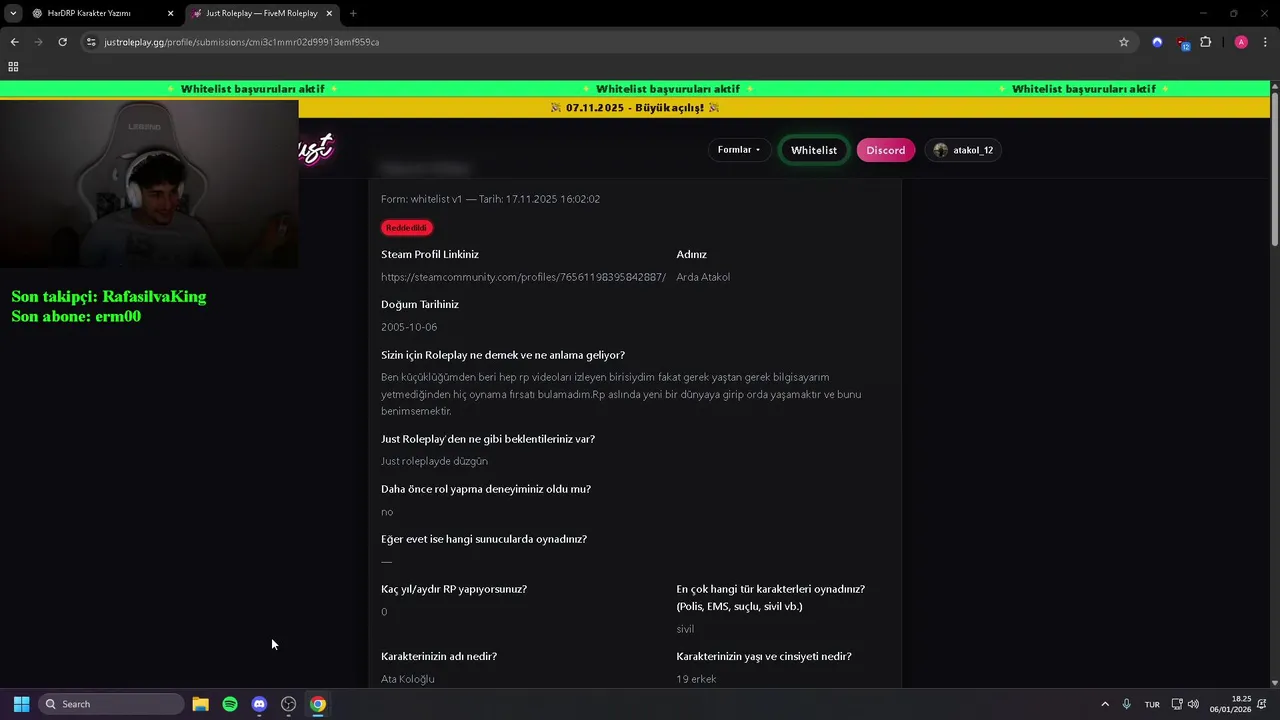Viewport: 1280px width, 720px height.
Task: View site information icon in address bar
Action: [x=91, y=42]
